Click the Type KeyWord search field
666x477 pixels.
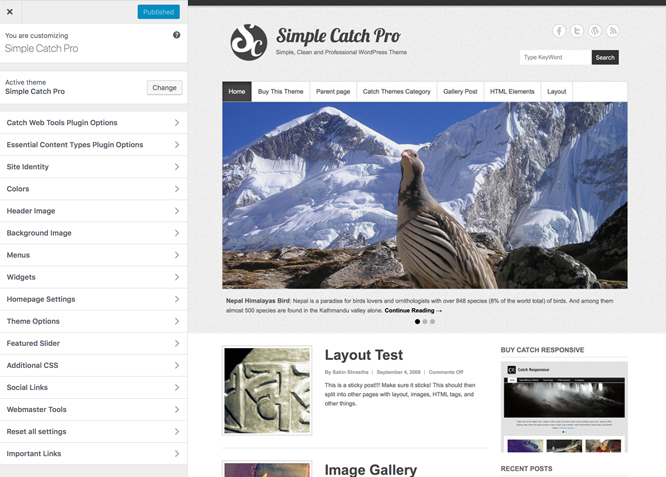555,58
